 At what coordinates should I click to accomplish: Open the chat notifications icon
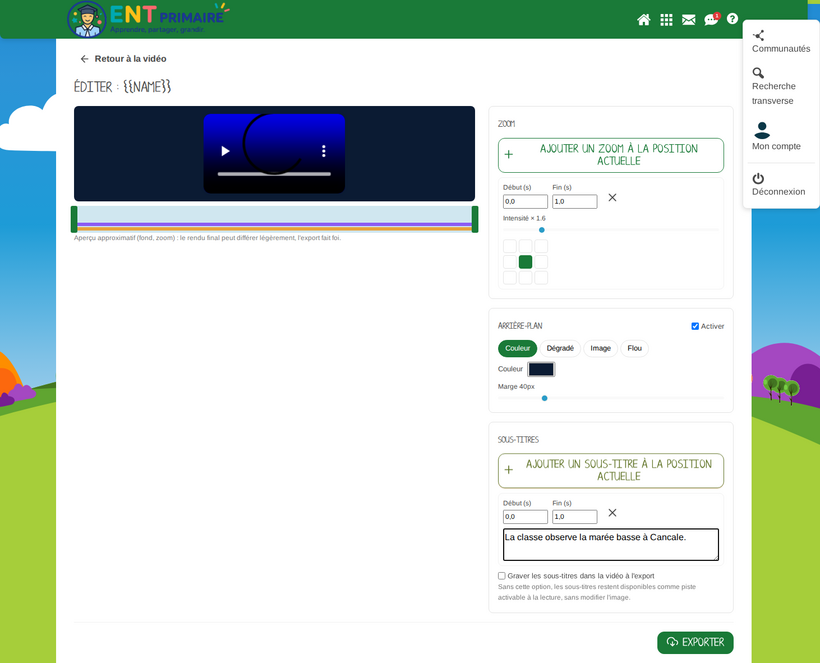712,19
